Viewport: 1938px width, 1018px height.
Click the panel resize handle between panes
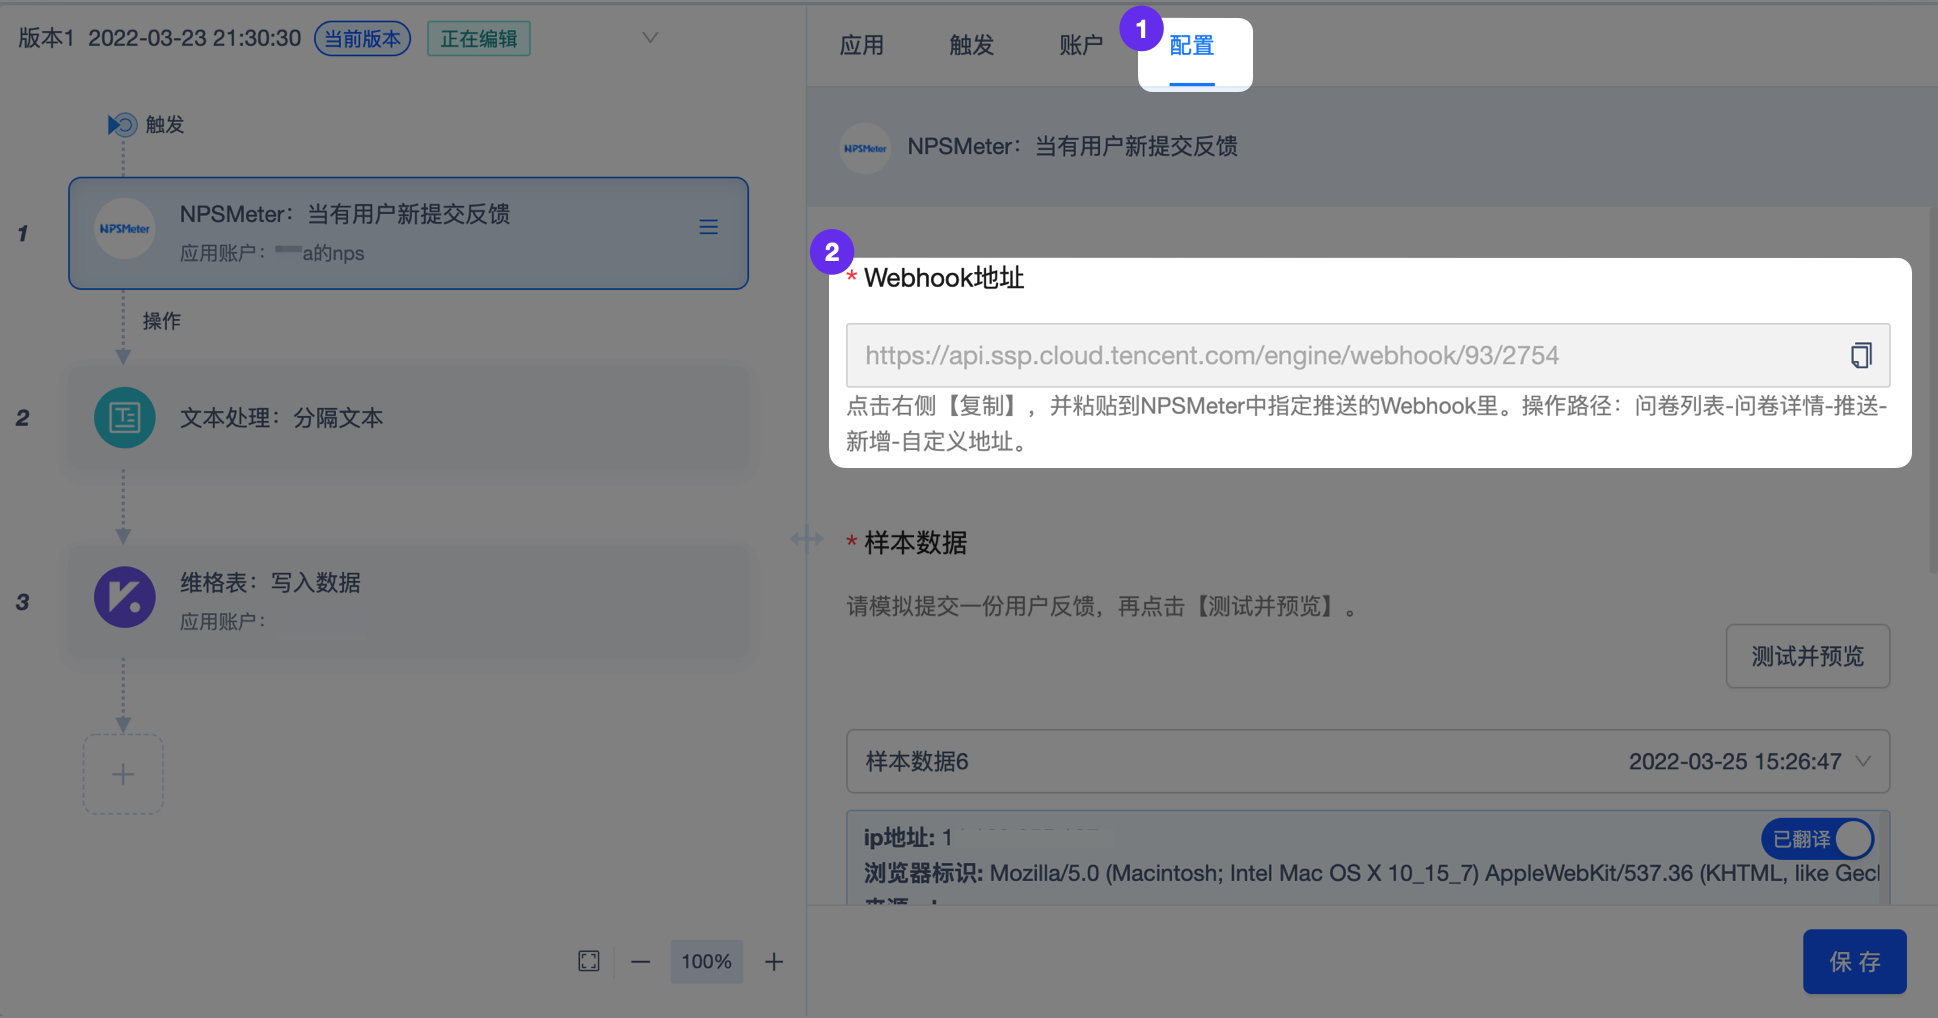[806, 540]
